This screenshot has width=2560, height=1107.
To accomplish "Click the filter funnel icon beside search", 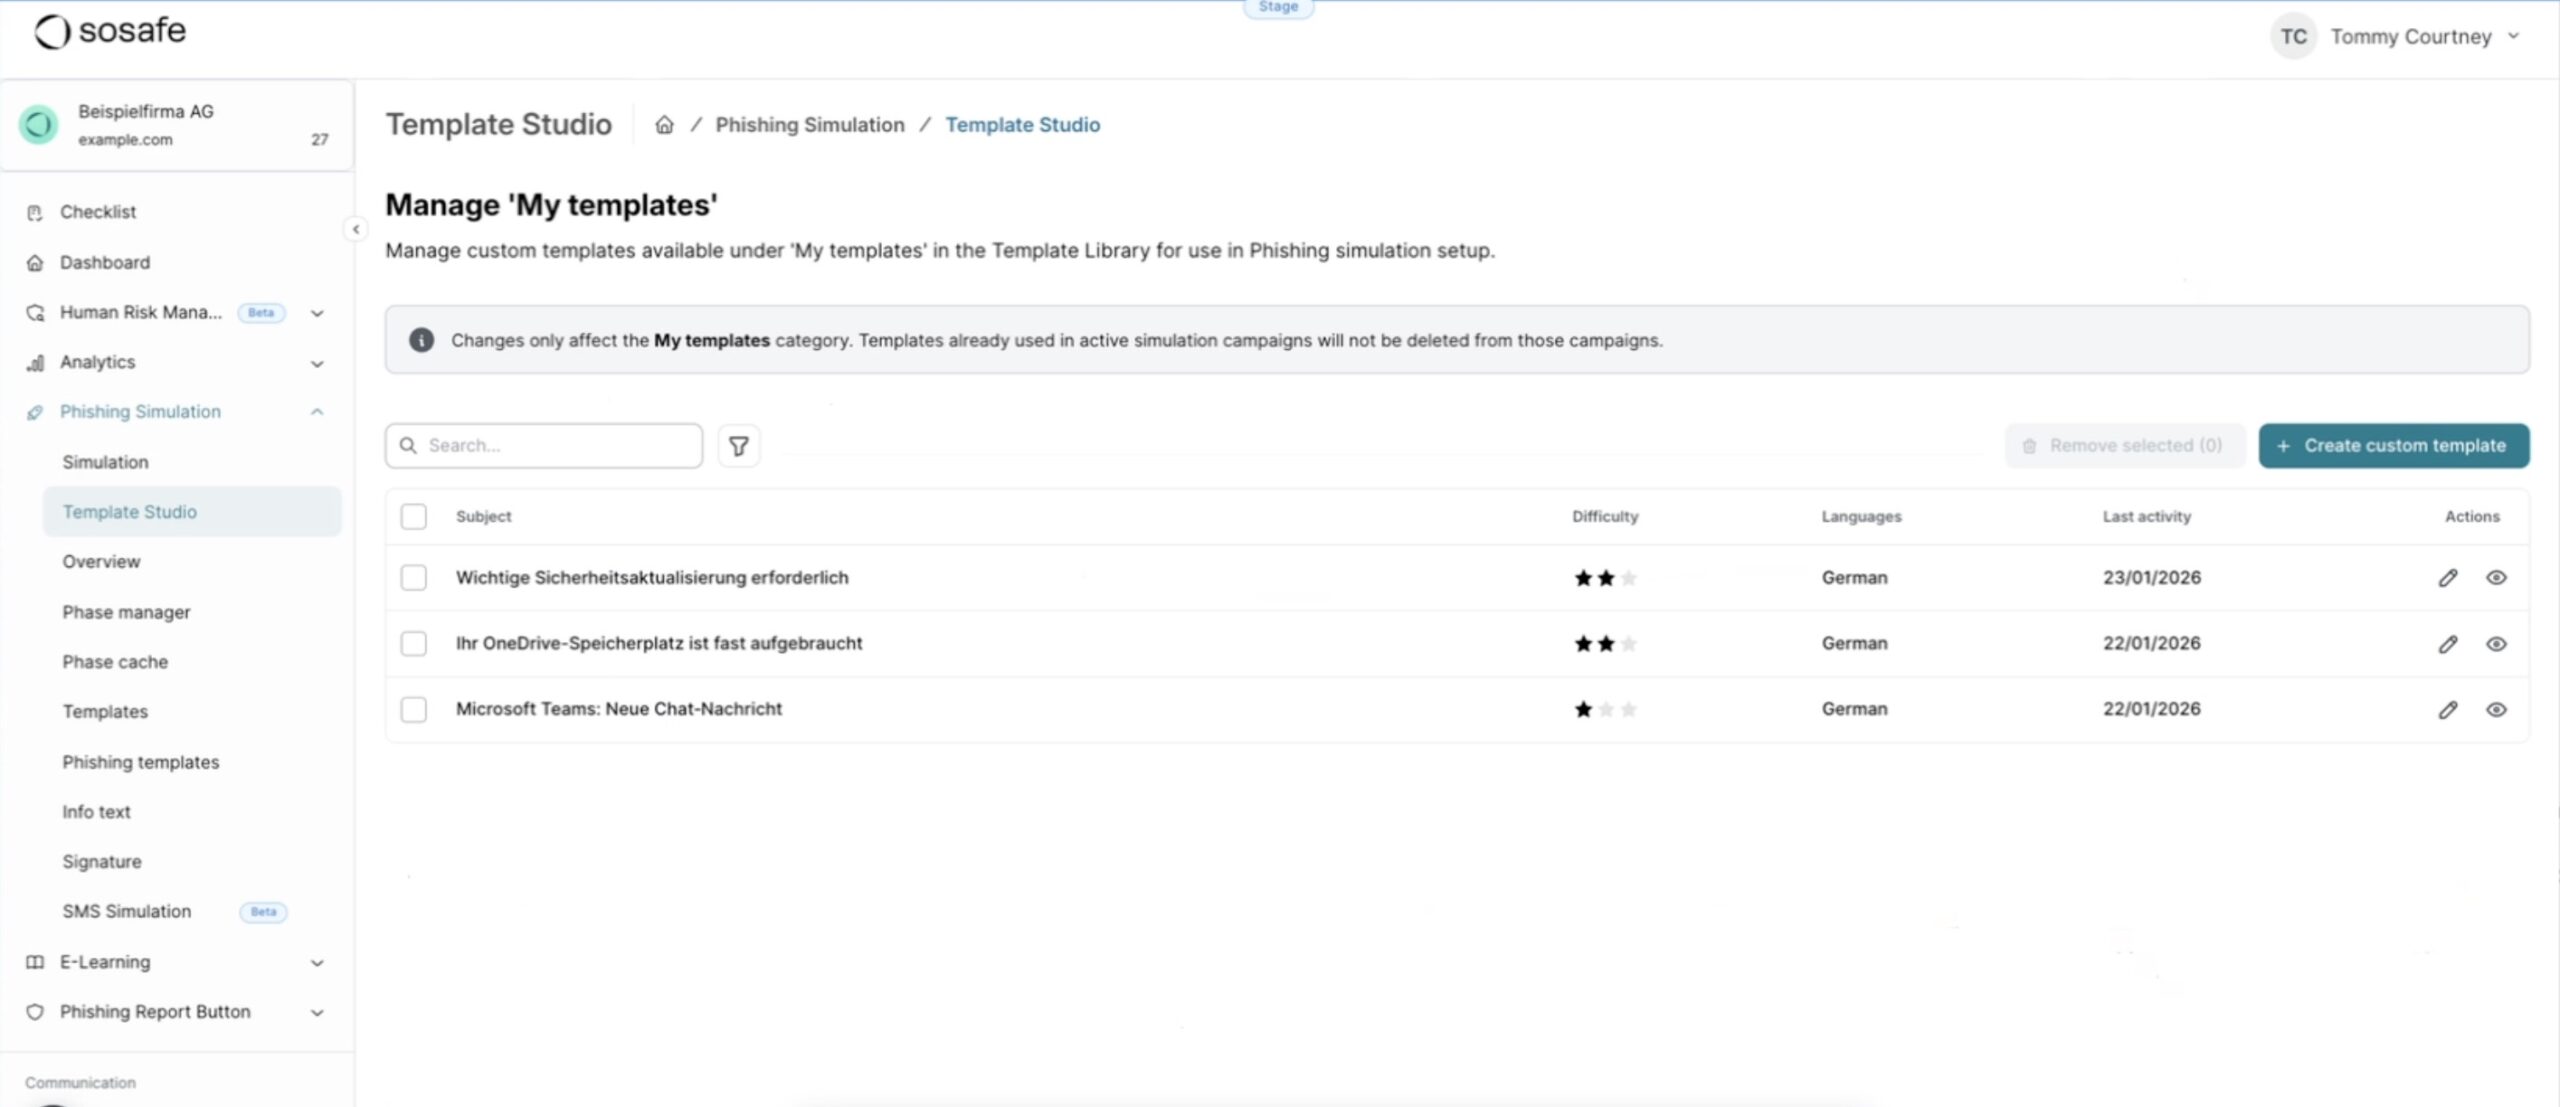I will click(738, 446).
